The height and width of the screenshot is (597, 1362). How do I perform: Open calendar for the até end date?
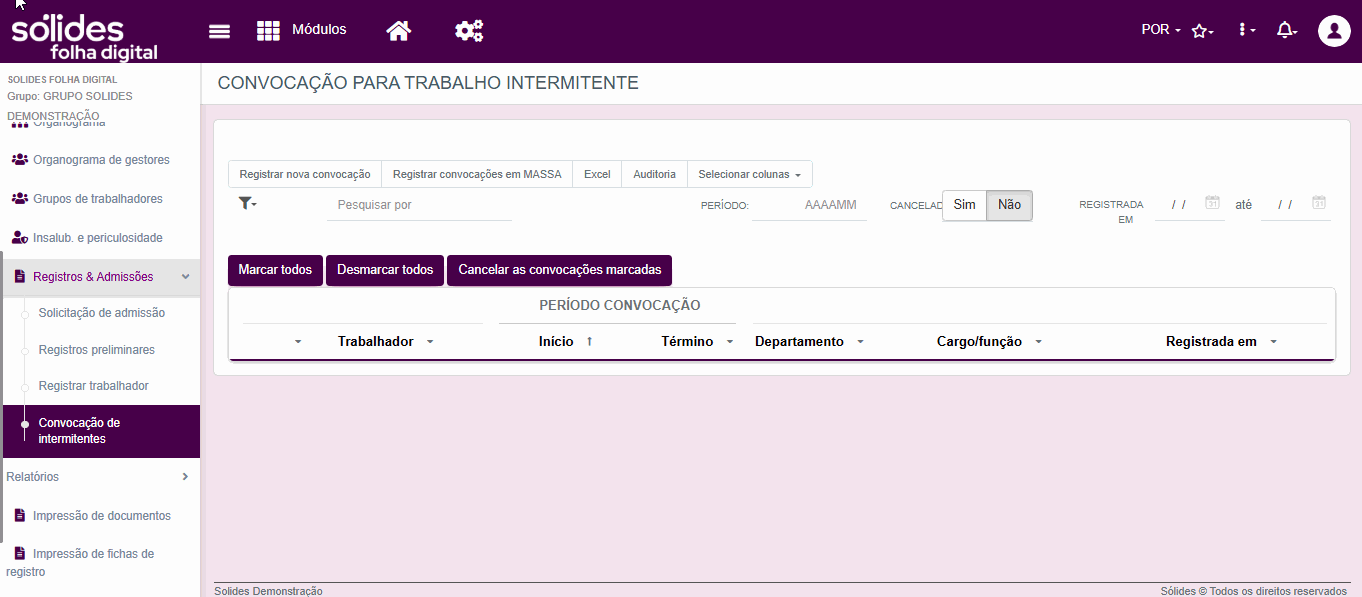[x=1319, y=203]
